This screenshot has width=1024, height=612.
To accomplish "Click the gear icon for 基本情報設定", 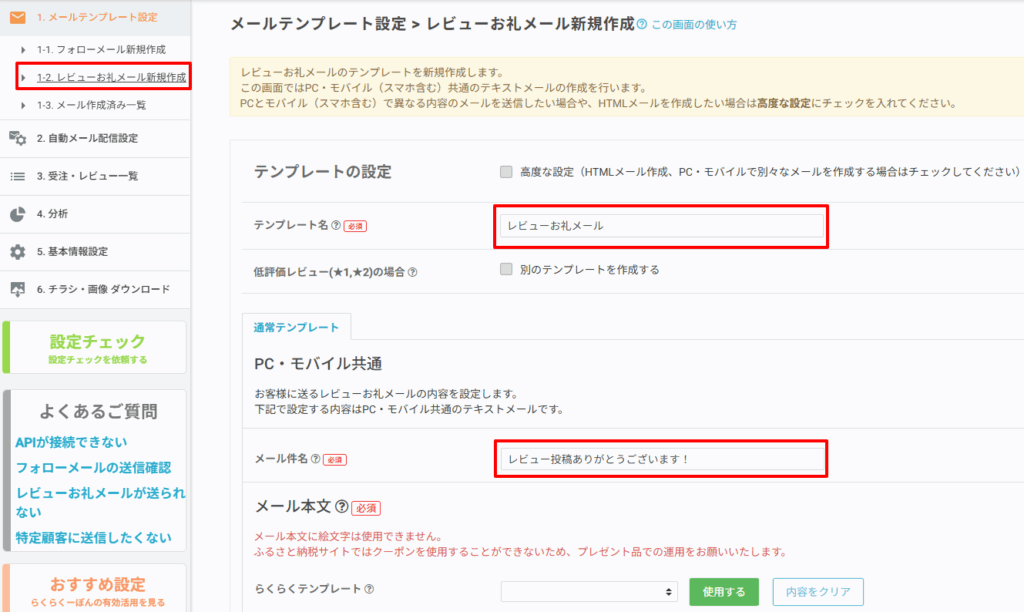I will [x=17, y=252].
